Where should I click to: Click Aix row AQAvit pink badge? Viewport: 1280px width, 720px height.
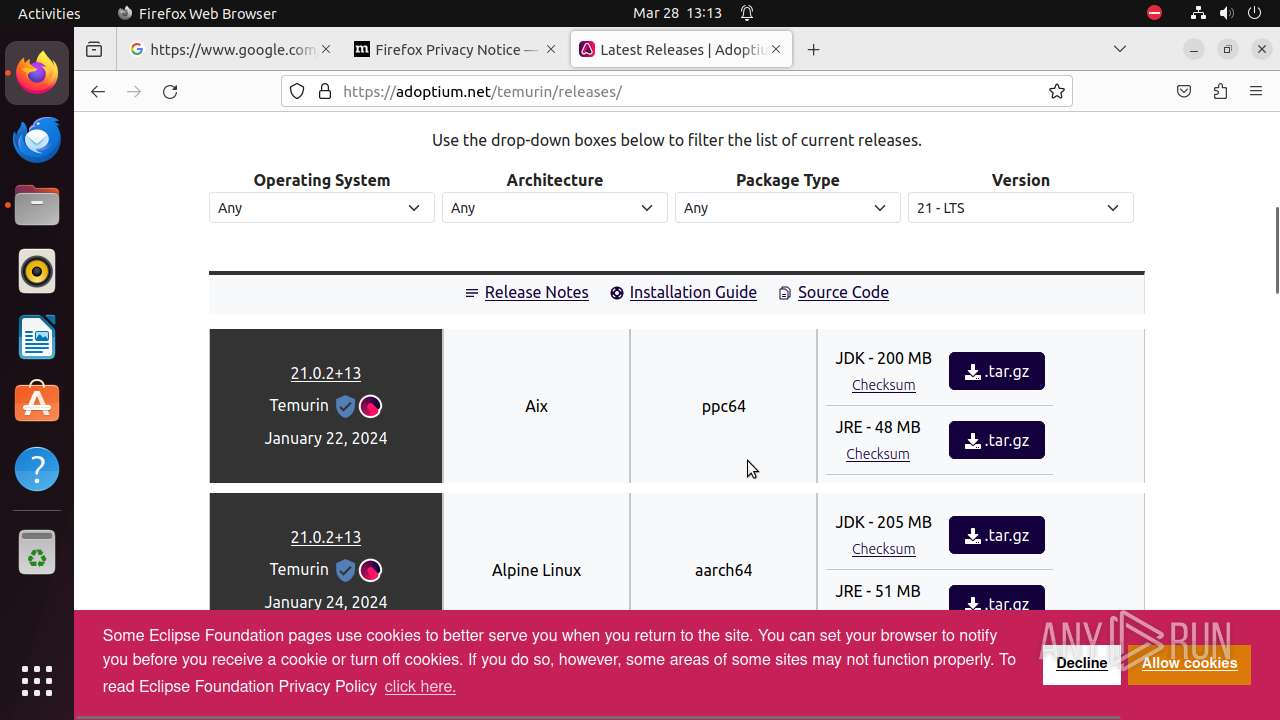(370, 406)
